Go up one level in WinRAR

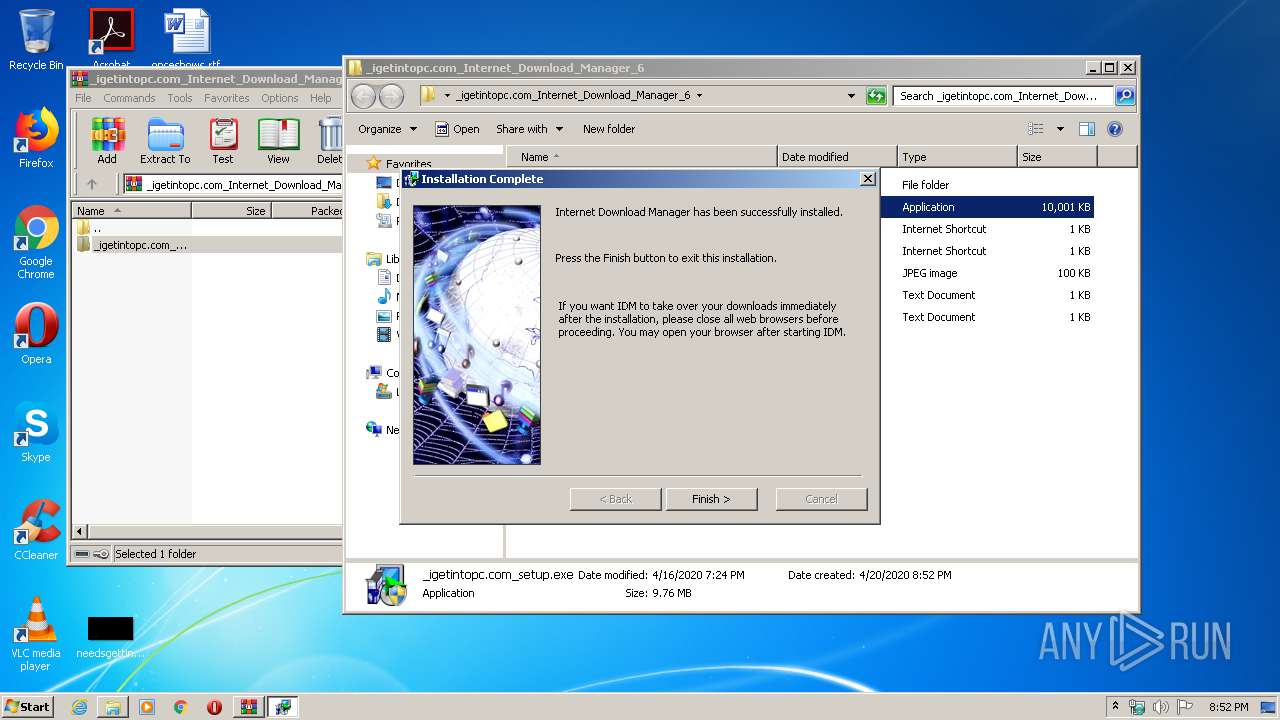(92, 184)
